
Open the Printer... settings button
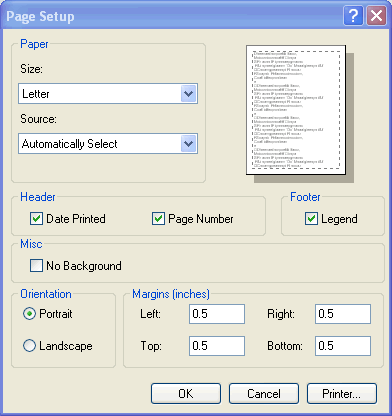tap(342, 394)
